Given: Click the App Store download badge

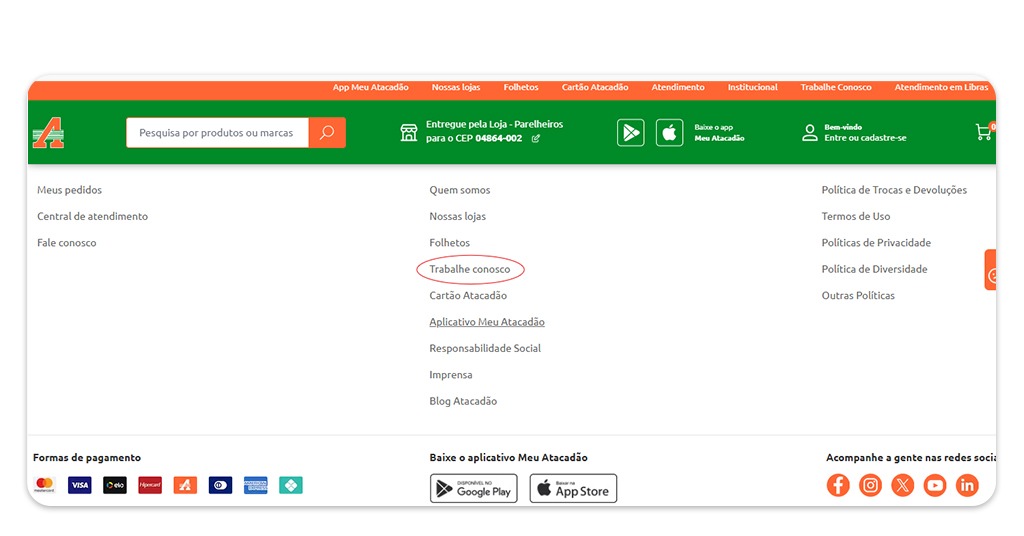Looking at the screenshot, I should 573,488.
